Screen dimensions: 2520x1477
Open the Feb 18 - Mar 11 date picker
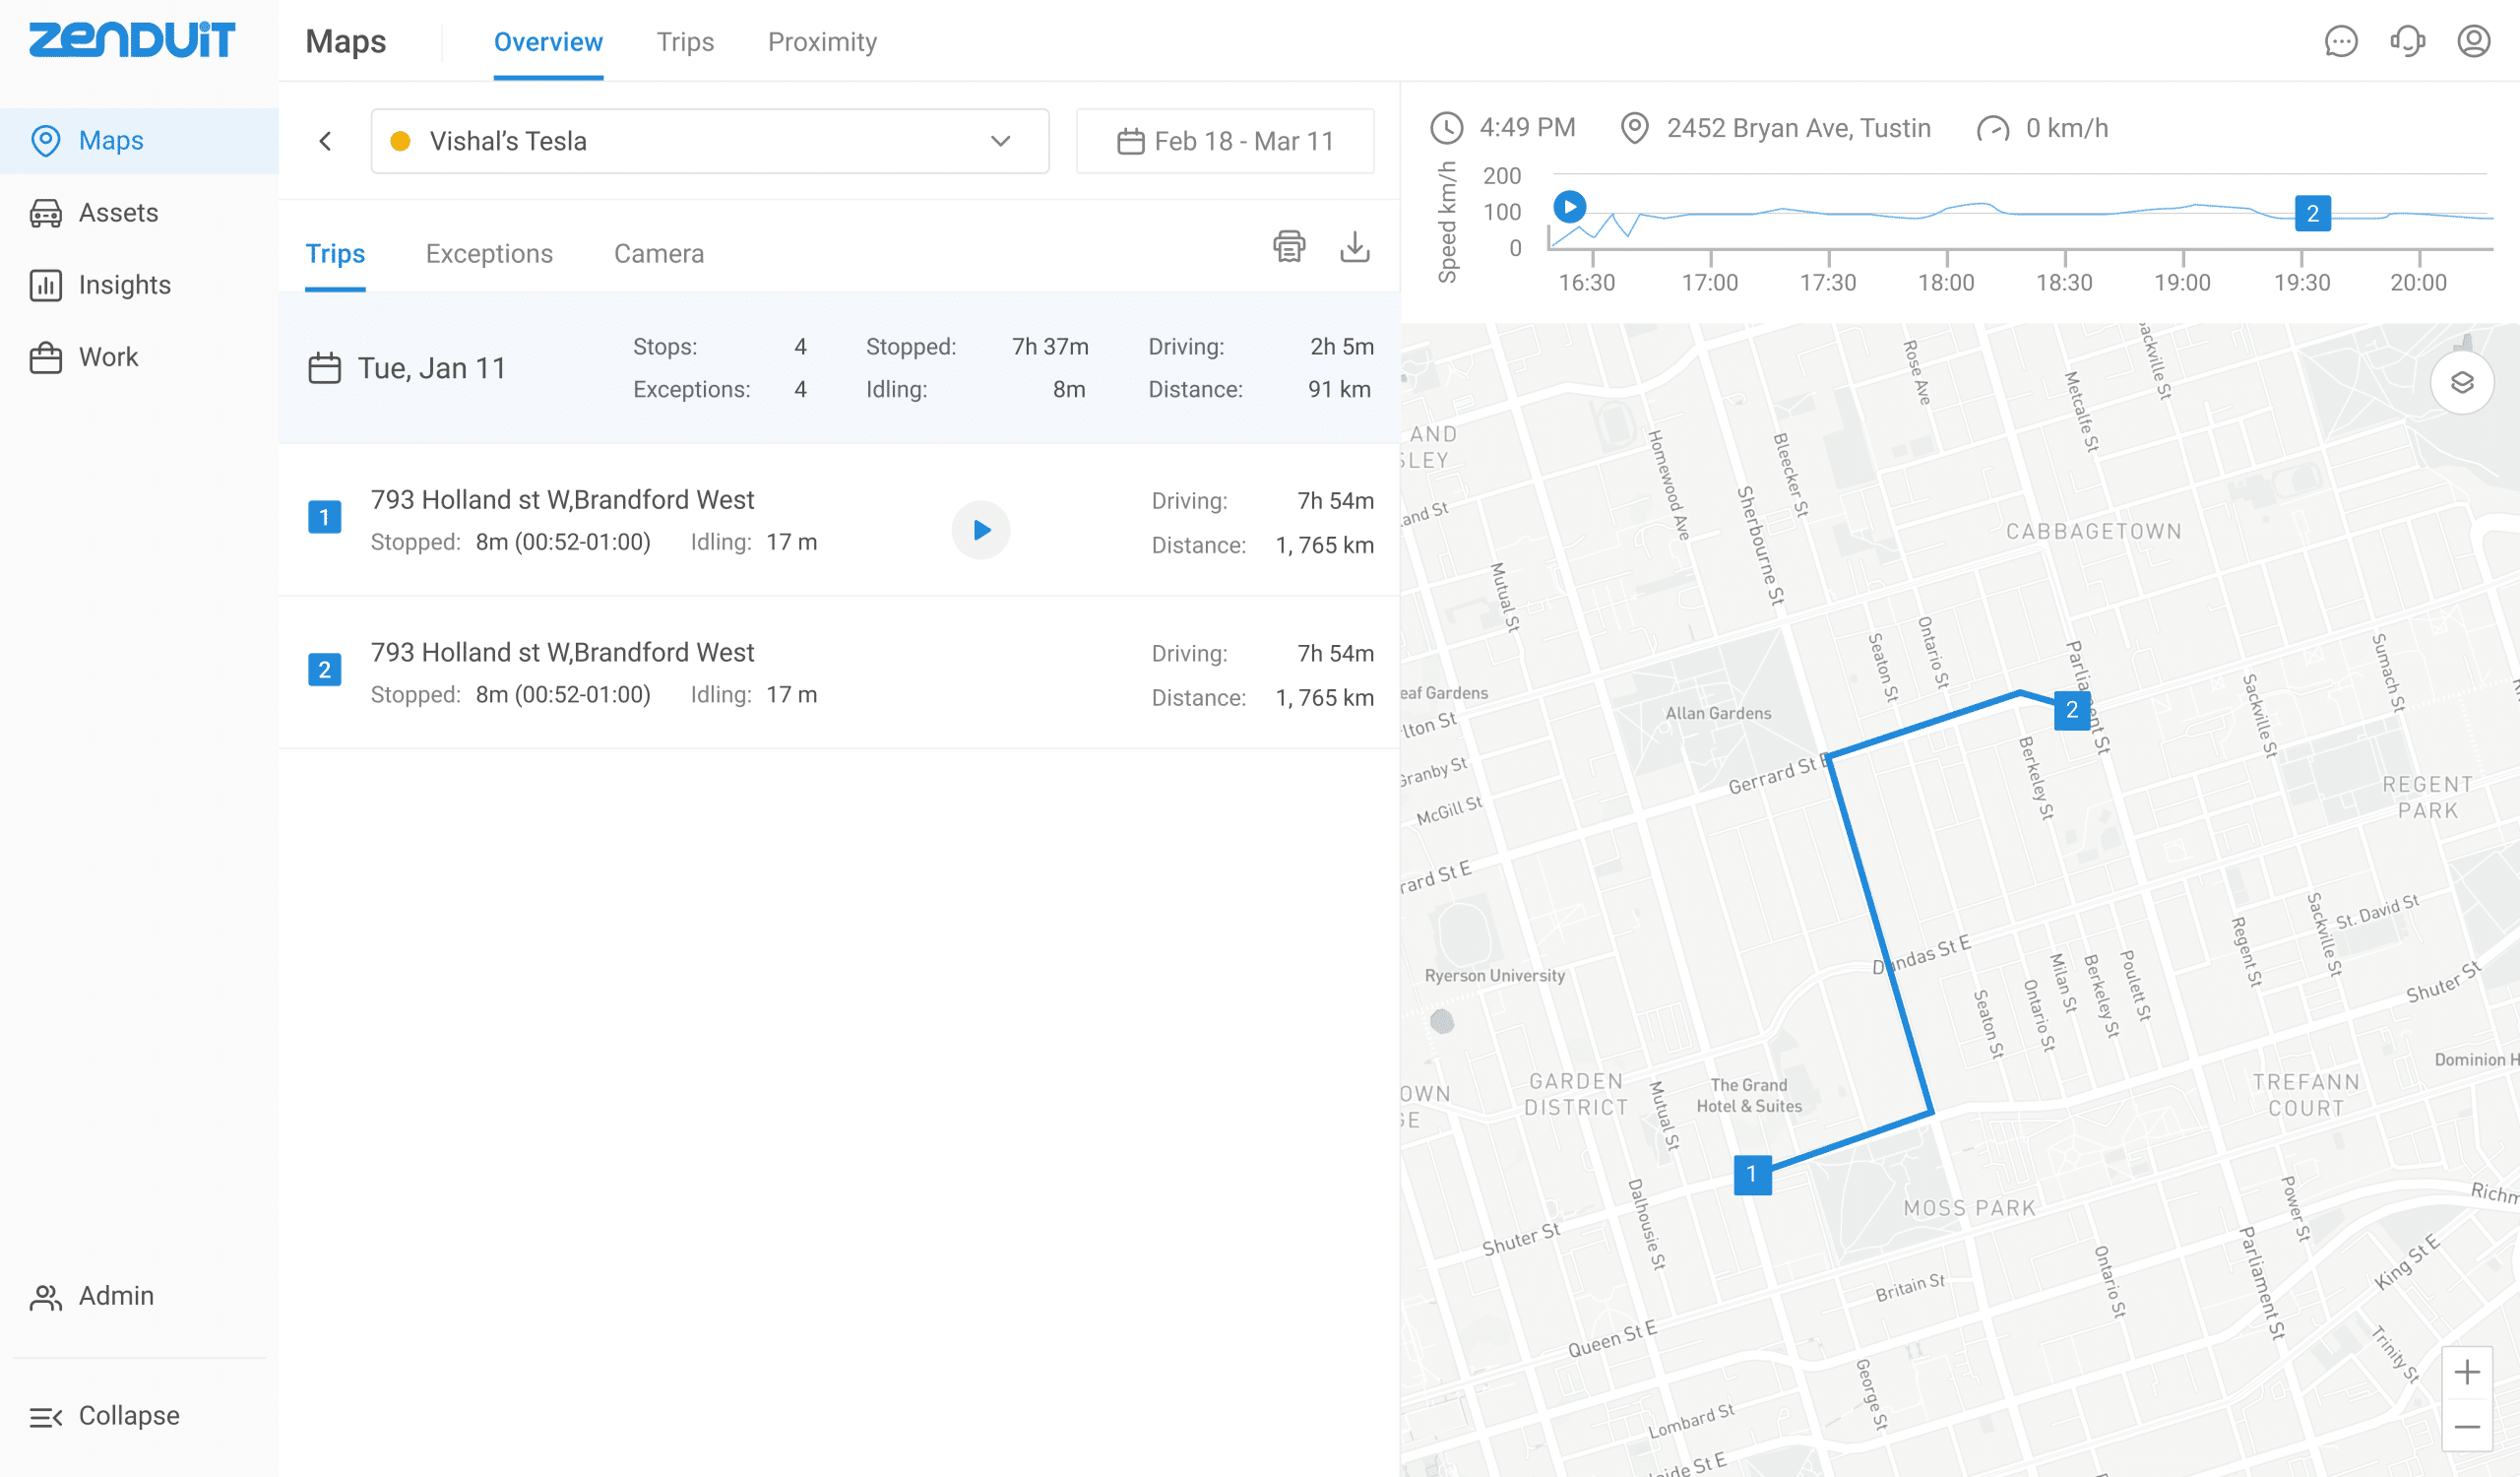1224,141
